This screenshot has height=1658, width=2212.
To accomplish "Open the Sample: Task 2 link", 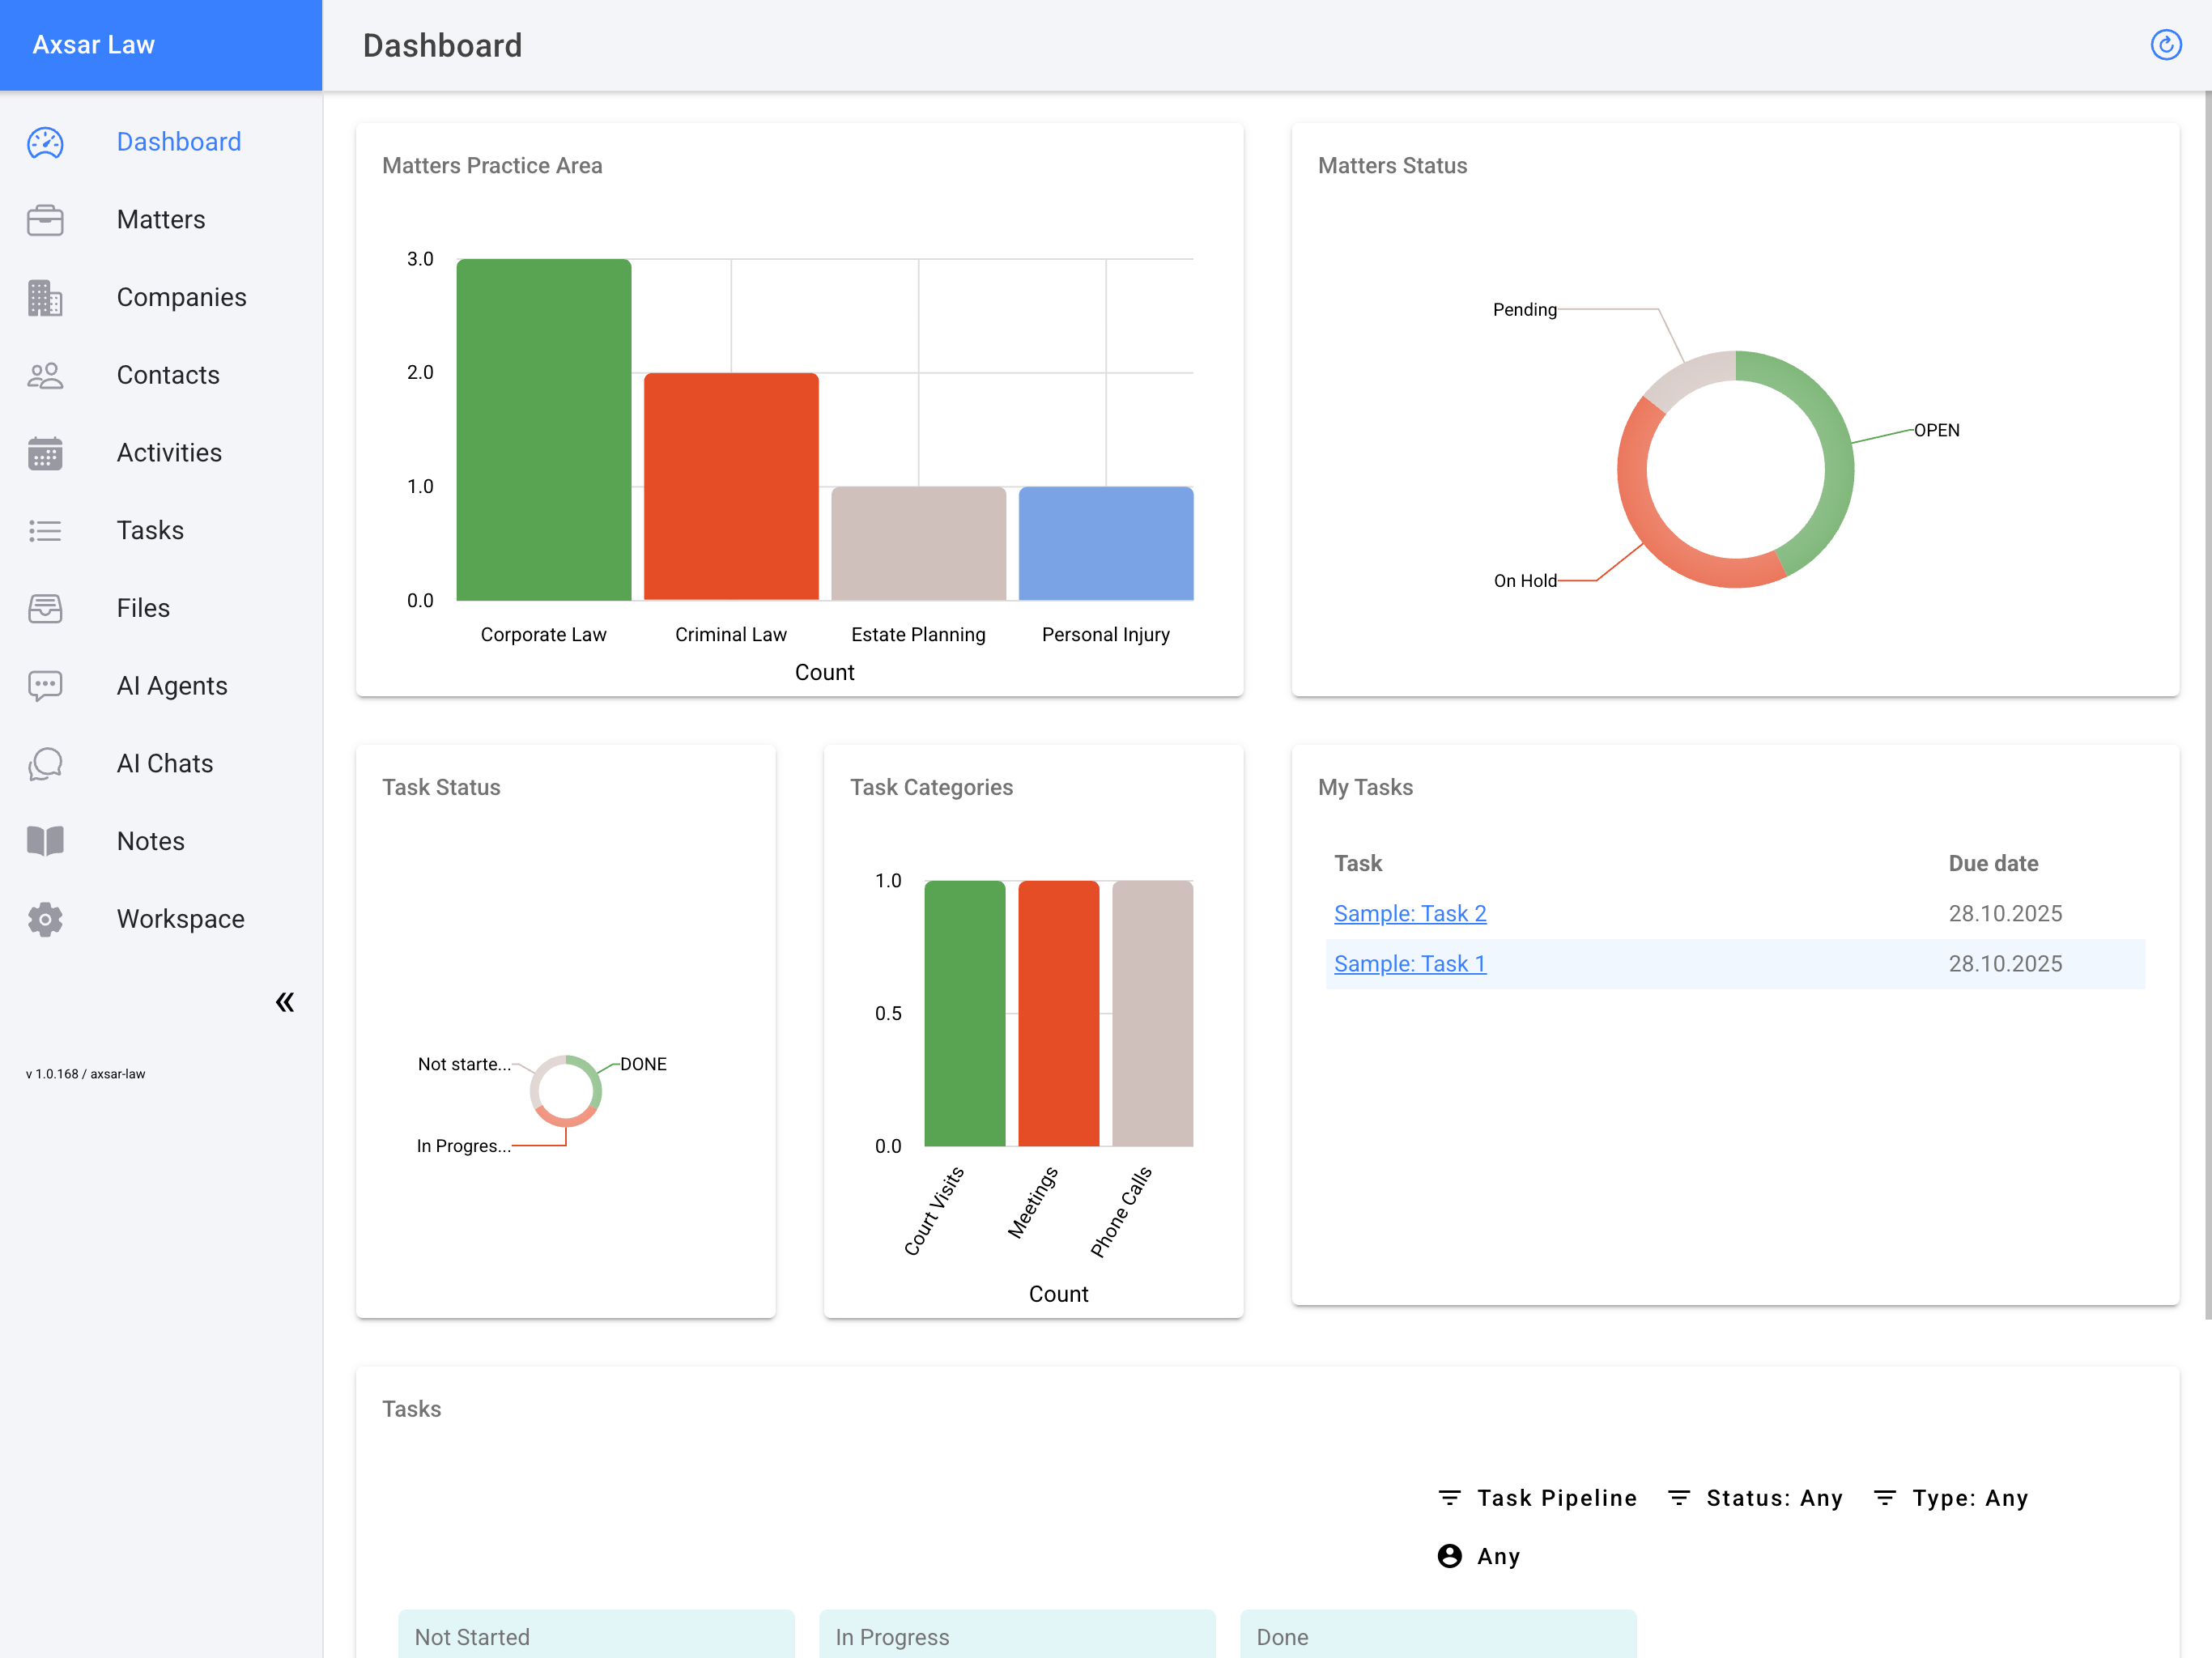I will click(x=1409, y=913).
